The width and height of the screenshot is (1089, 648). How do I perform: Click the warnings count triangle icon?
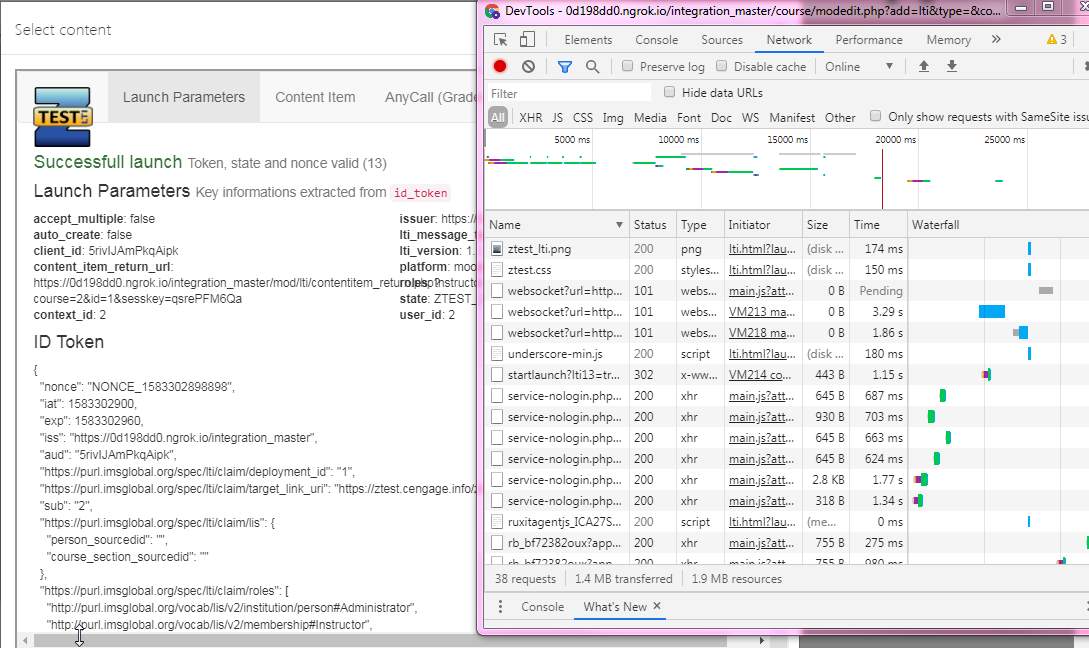click(1051, 40)
